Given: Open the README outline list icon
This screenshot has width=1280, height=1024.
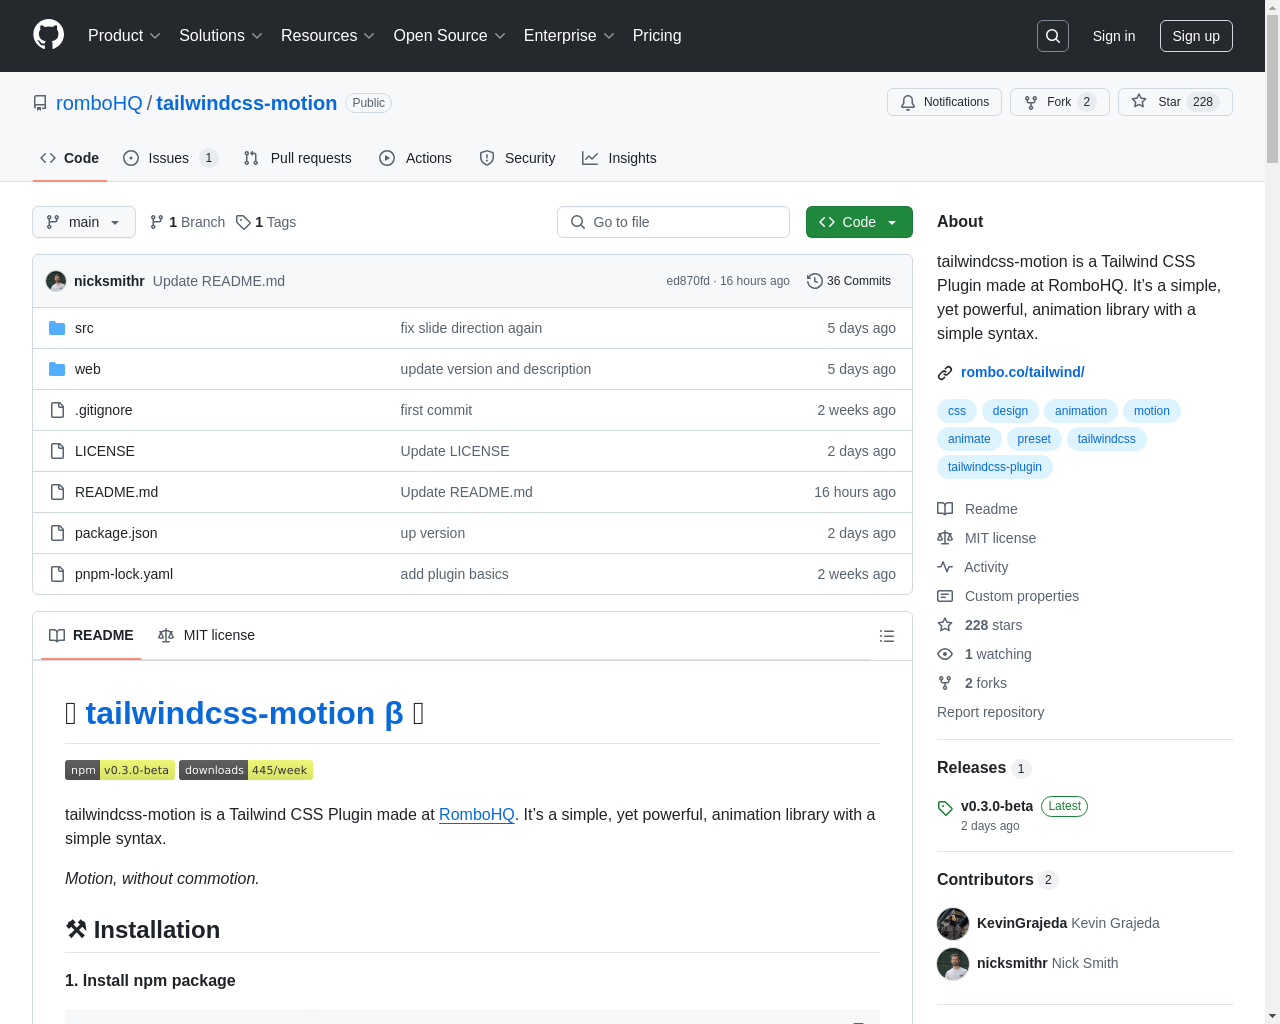Looking at the screenshot, I should point(886,636).
